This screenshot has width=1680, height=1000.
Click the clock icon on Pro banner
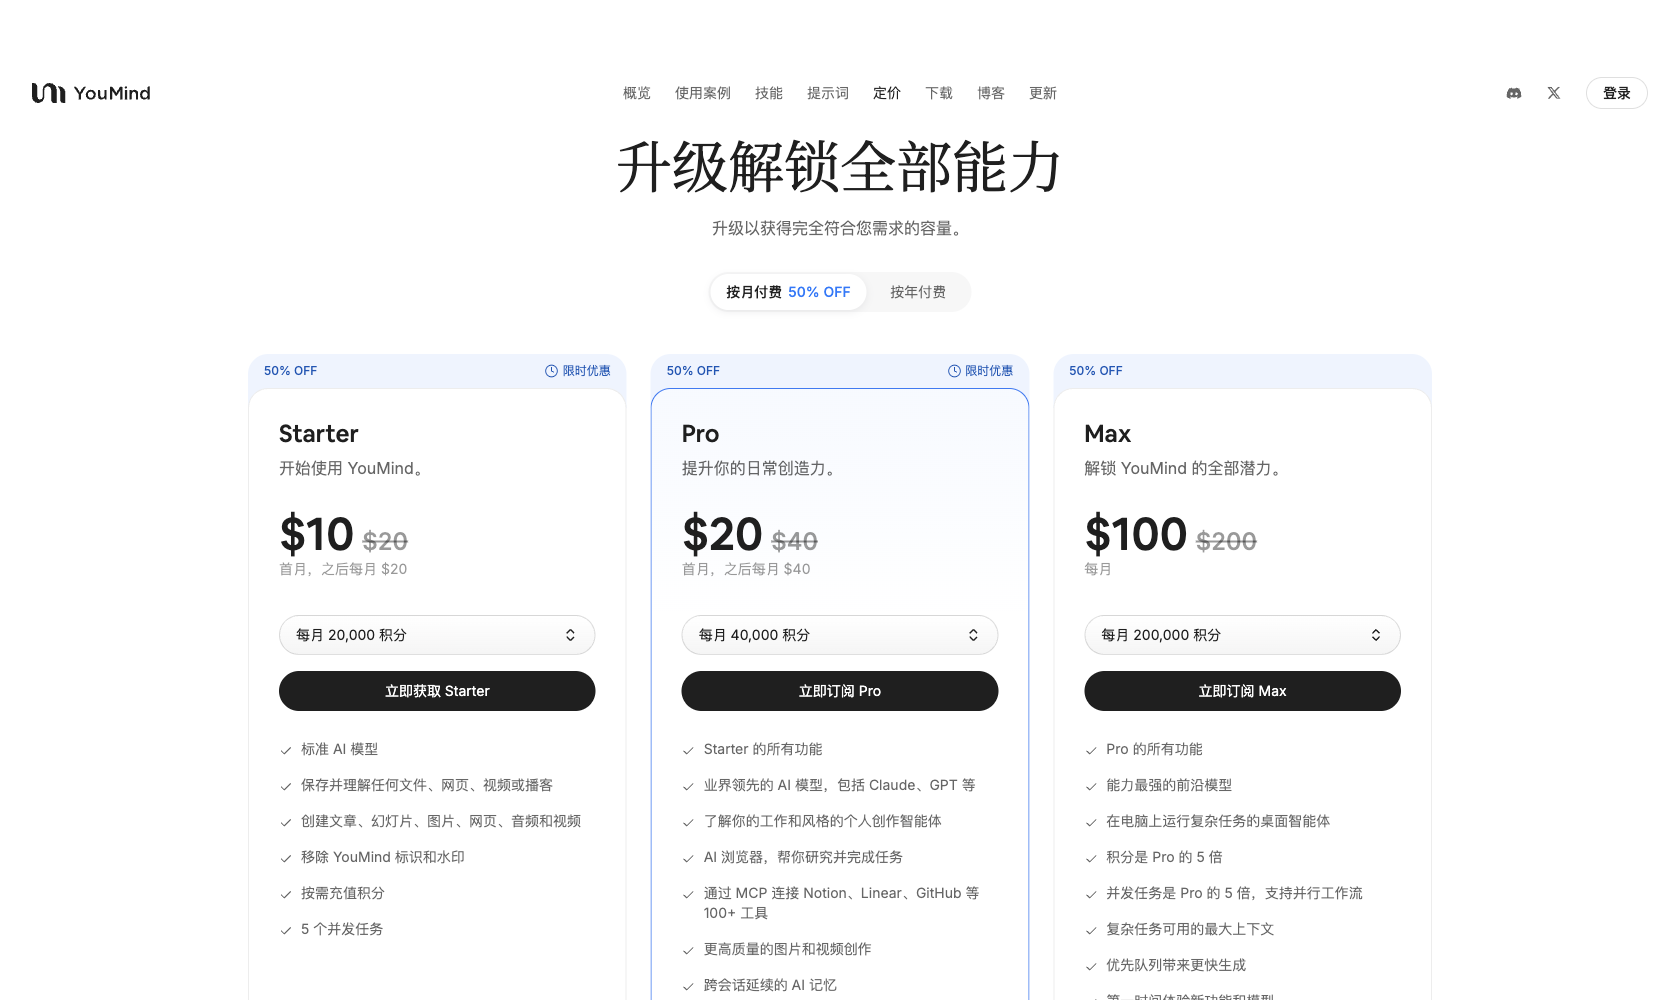point(954,371)
